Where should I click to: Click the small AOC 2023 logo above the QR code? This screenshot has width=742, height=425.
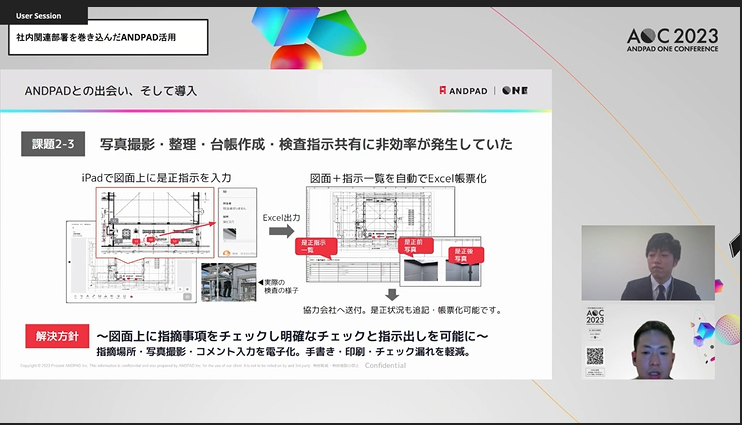[x=595, y=317]
